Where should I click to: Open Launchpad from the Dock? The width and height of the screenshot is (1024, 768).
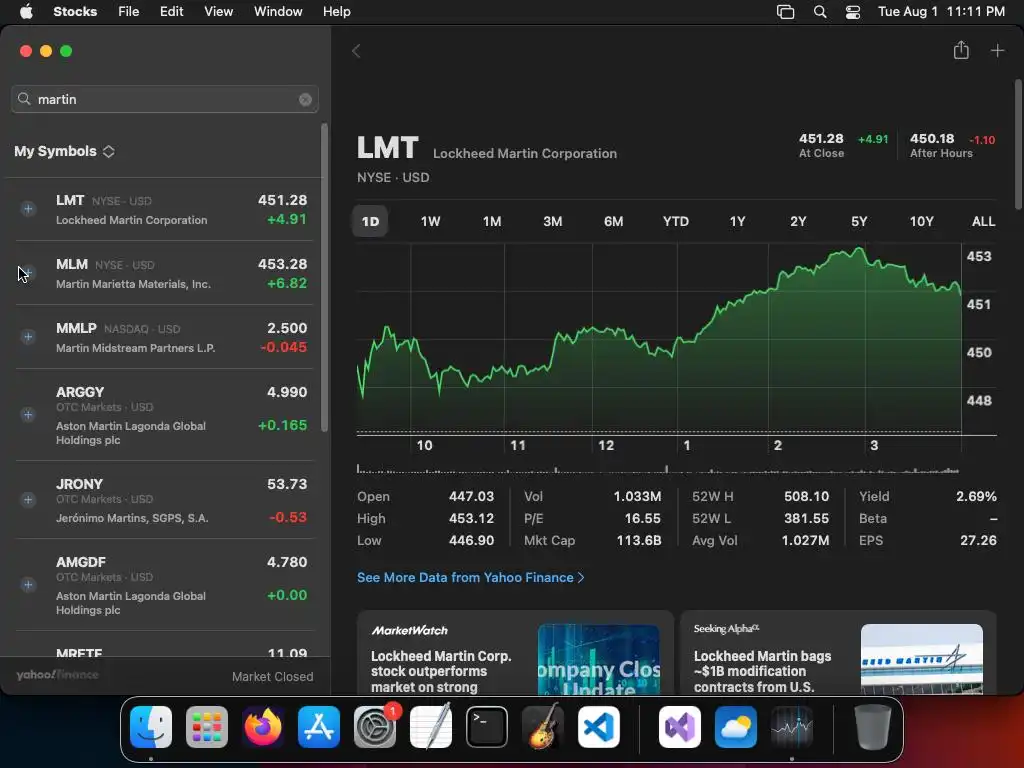tap(207, 727)
